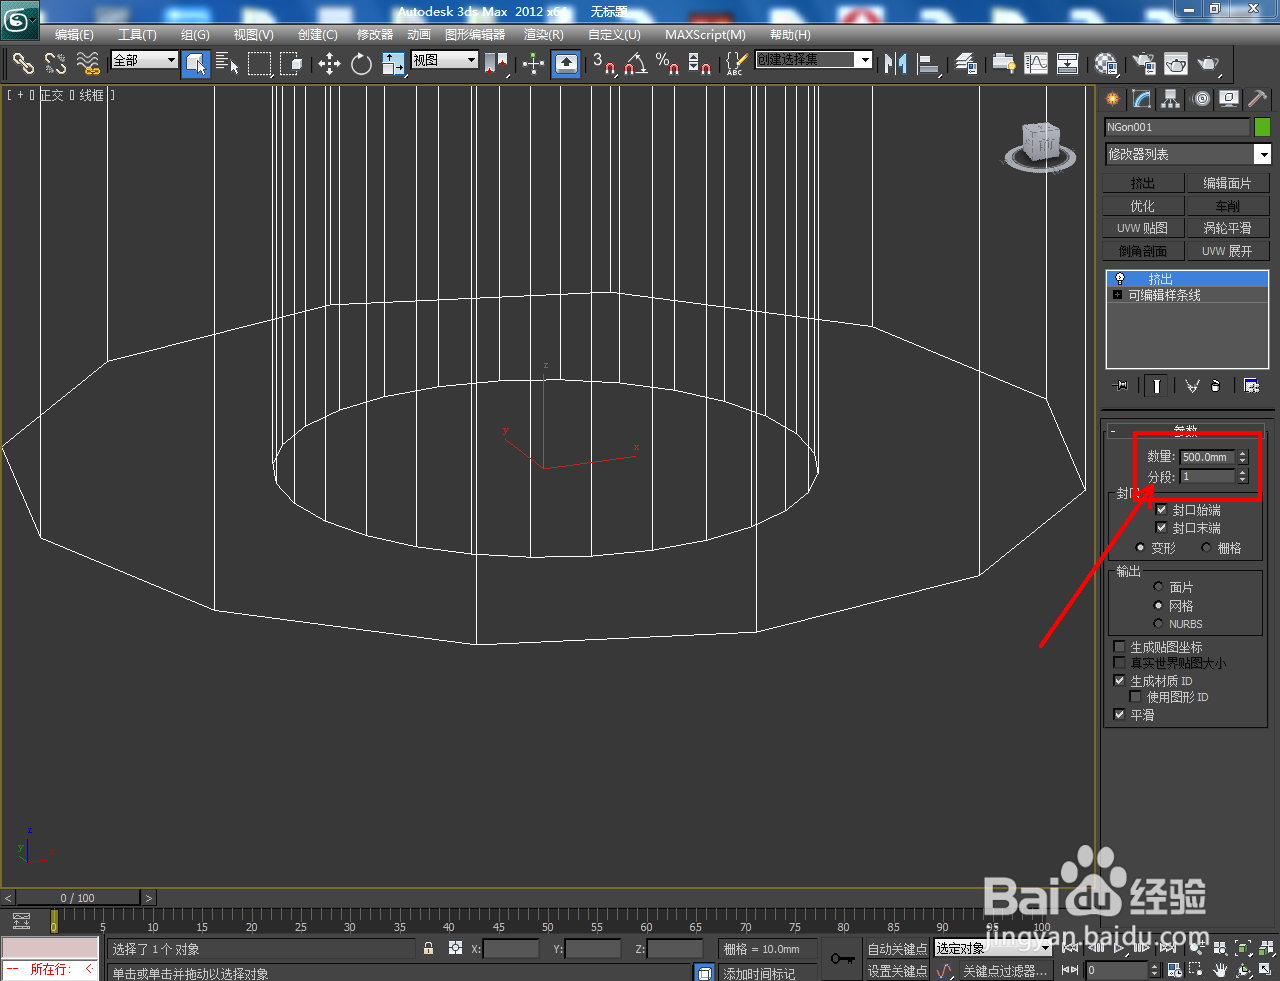
Task: Click the Pan viewport hand icon
Action: pyautogui.click(x=1220, y=969)
